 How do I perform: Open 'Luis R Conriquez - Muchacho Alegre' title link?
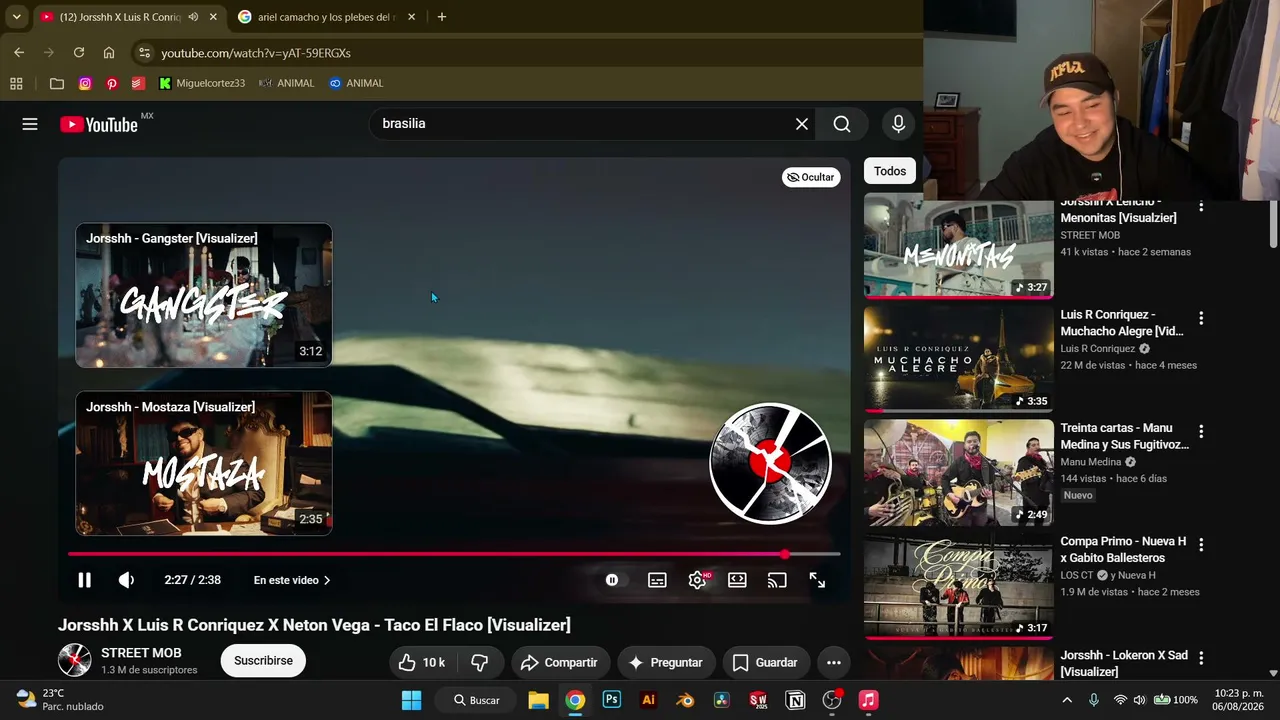[1122, 323]
